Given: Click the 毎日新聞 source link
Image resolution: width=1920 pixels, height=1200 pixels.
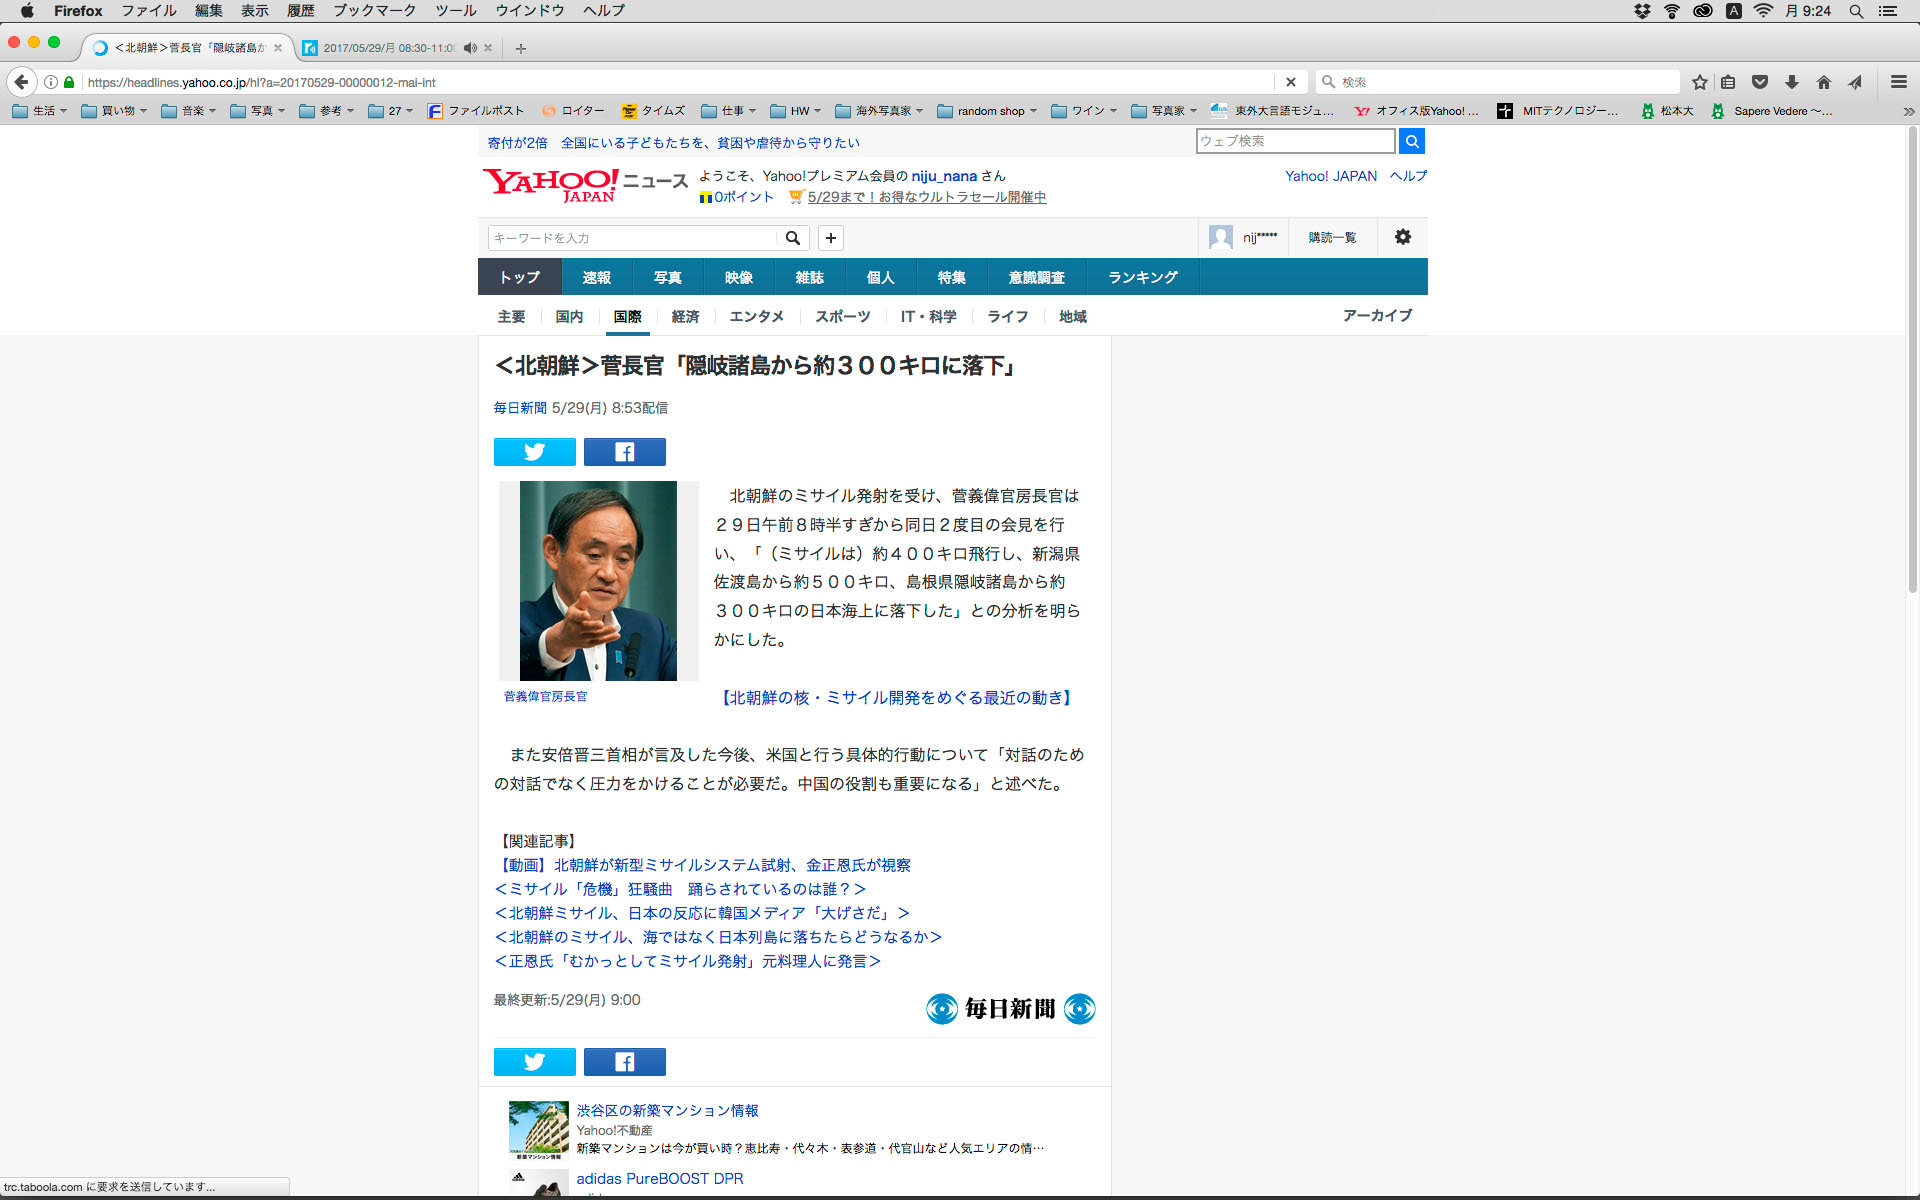Looking at the screenshot, I should pos(519,408).
